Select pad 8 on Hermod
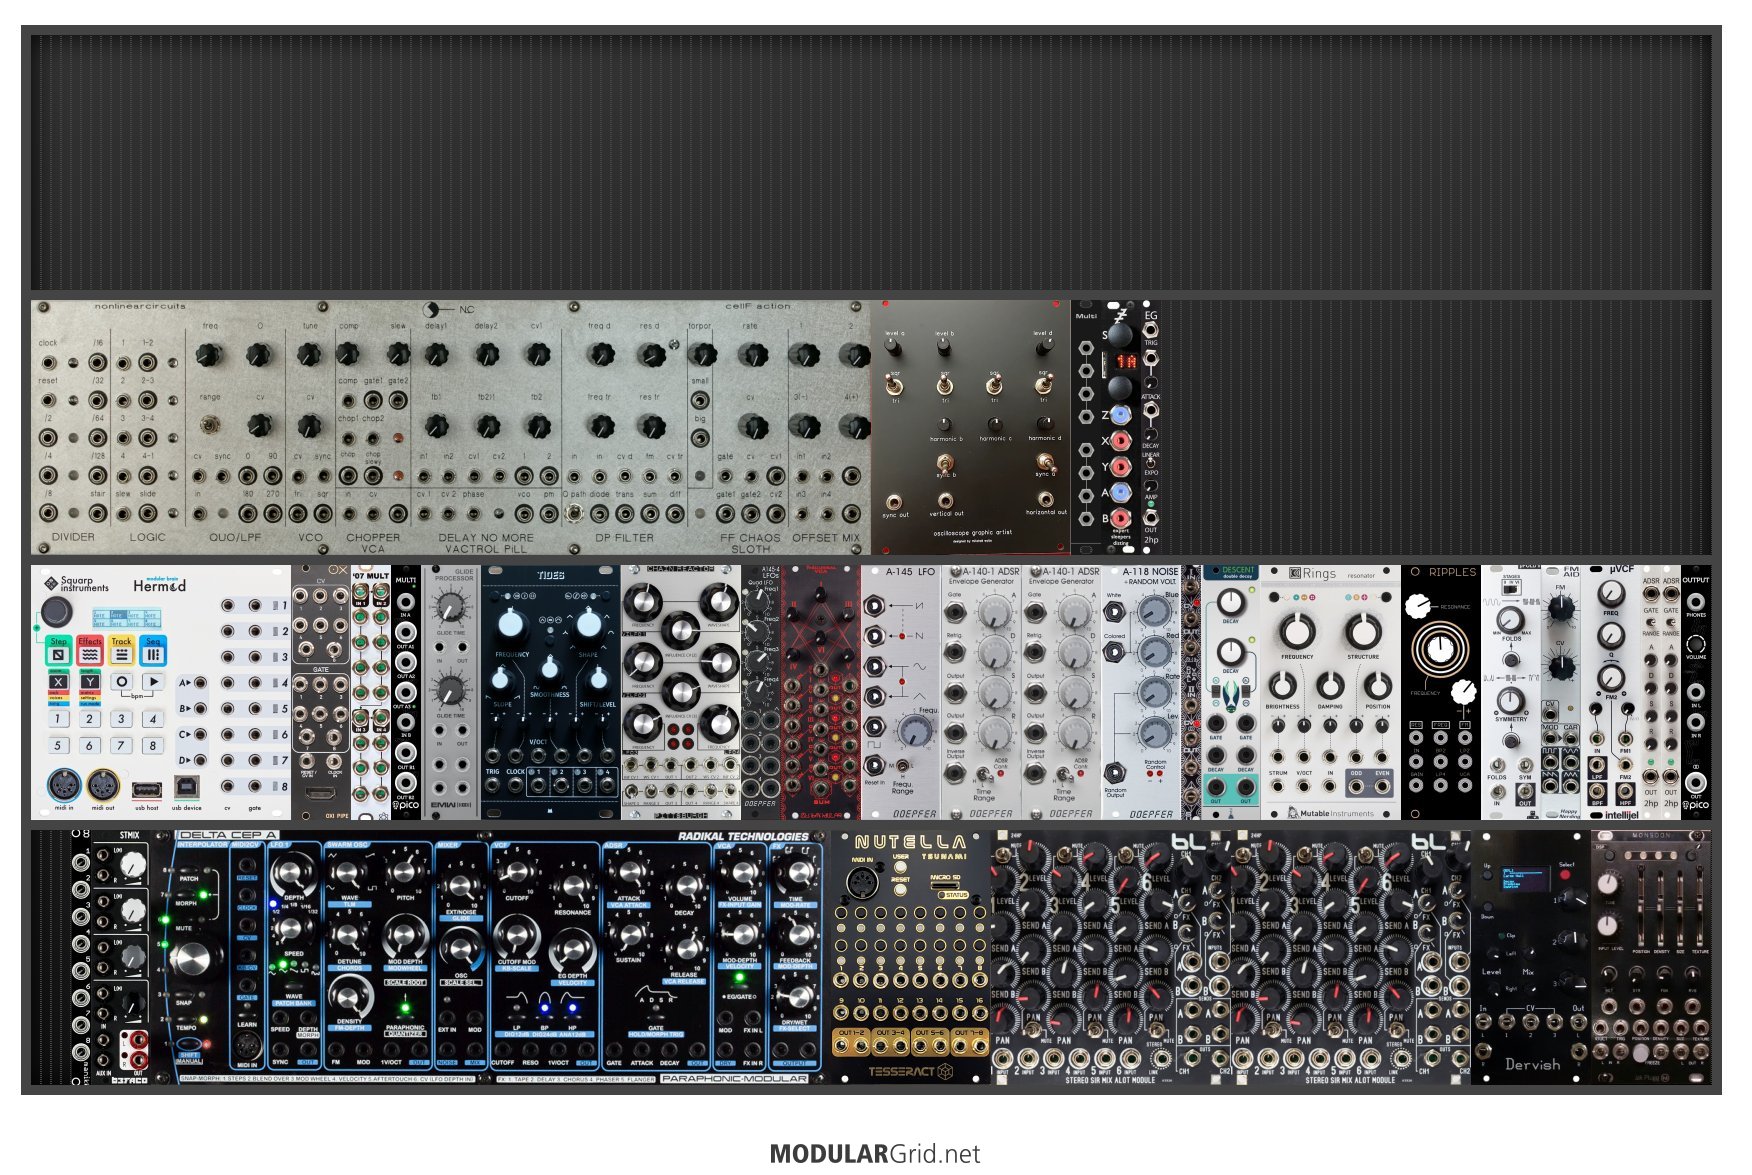The image size is (1752, 1175). (x=153, y=745)
